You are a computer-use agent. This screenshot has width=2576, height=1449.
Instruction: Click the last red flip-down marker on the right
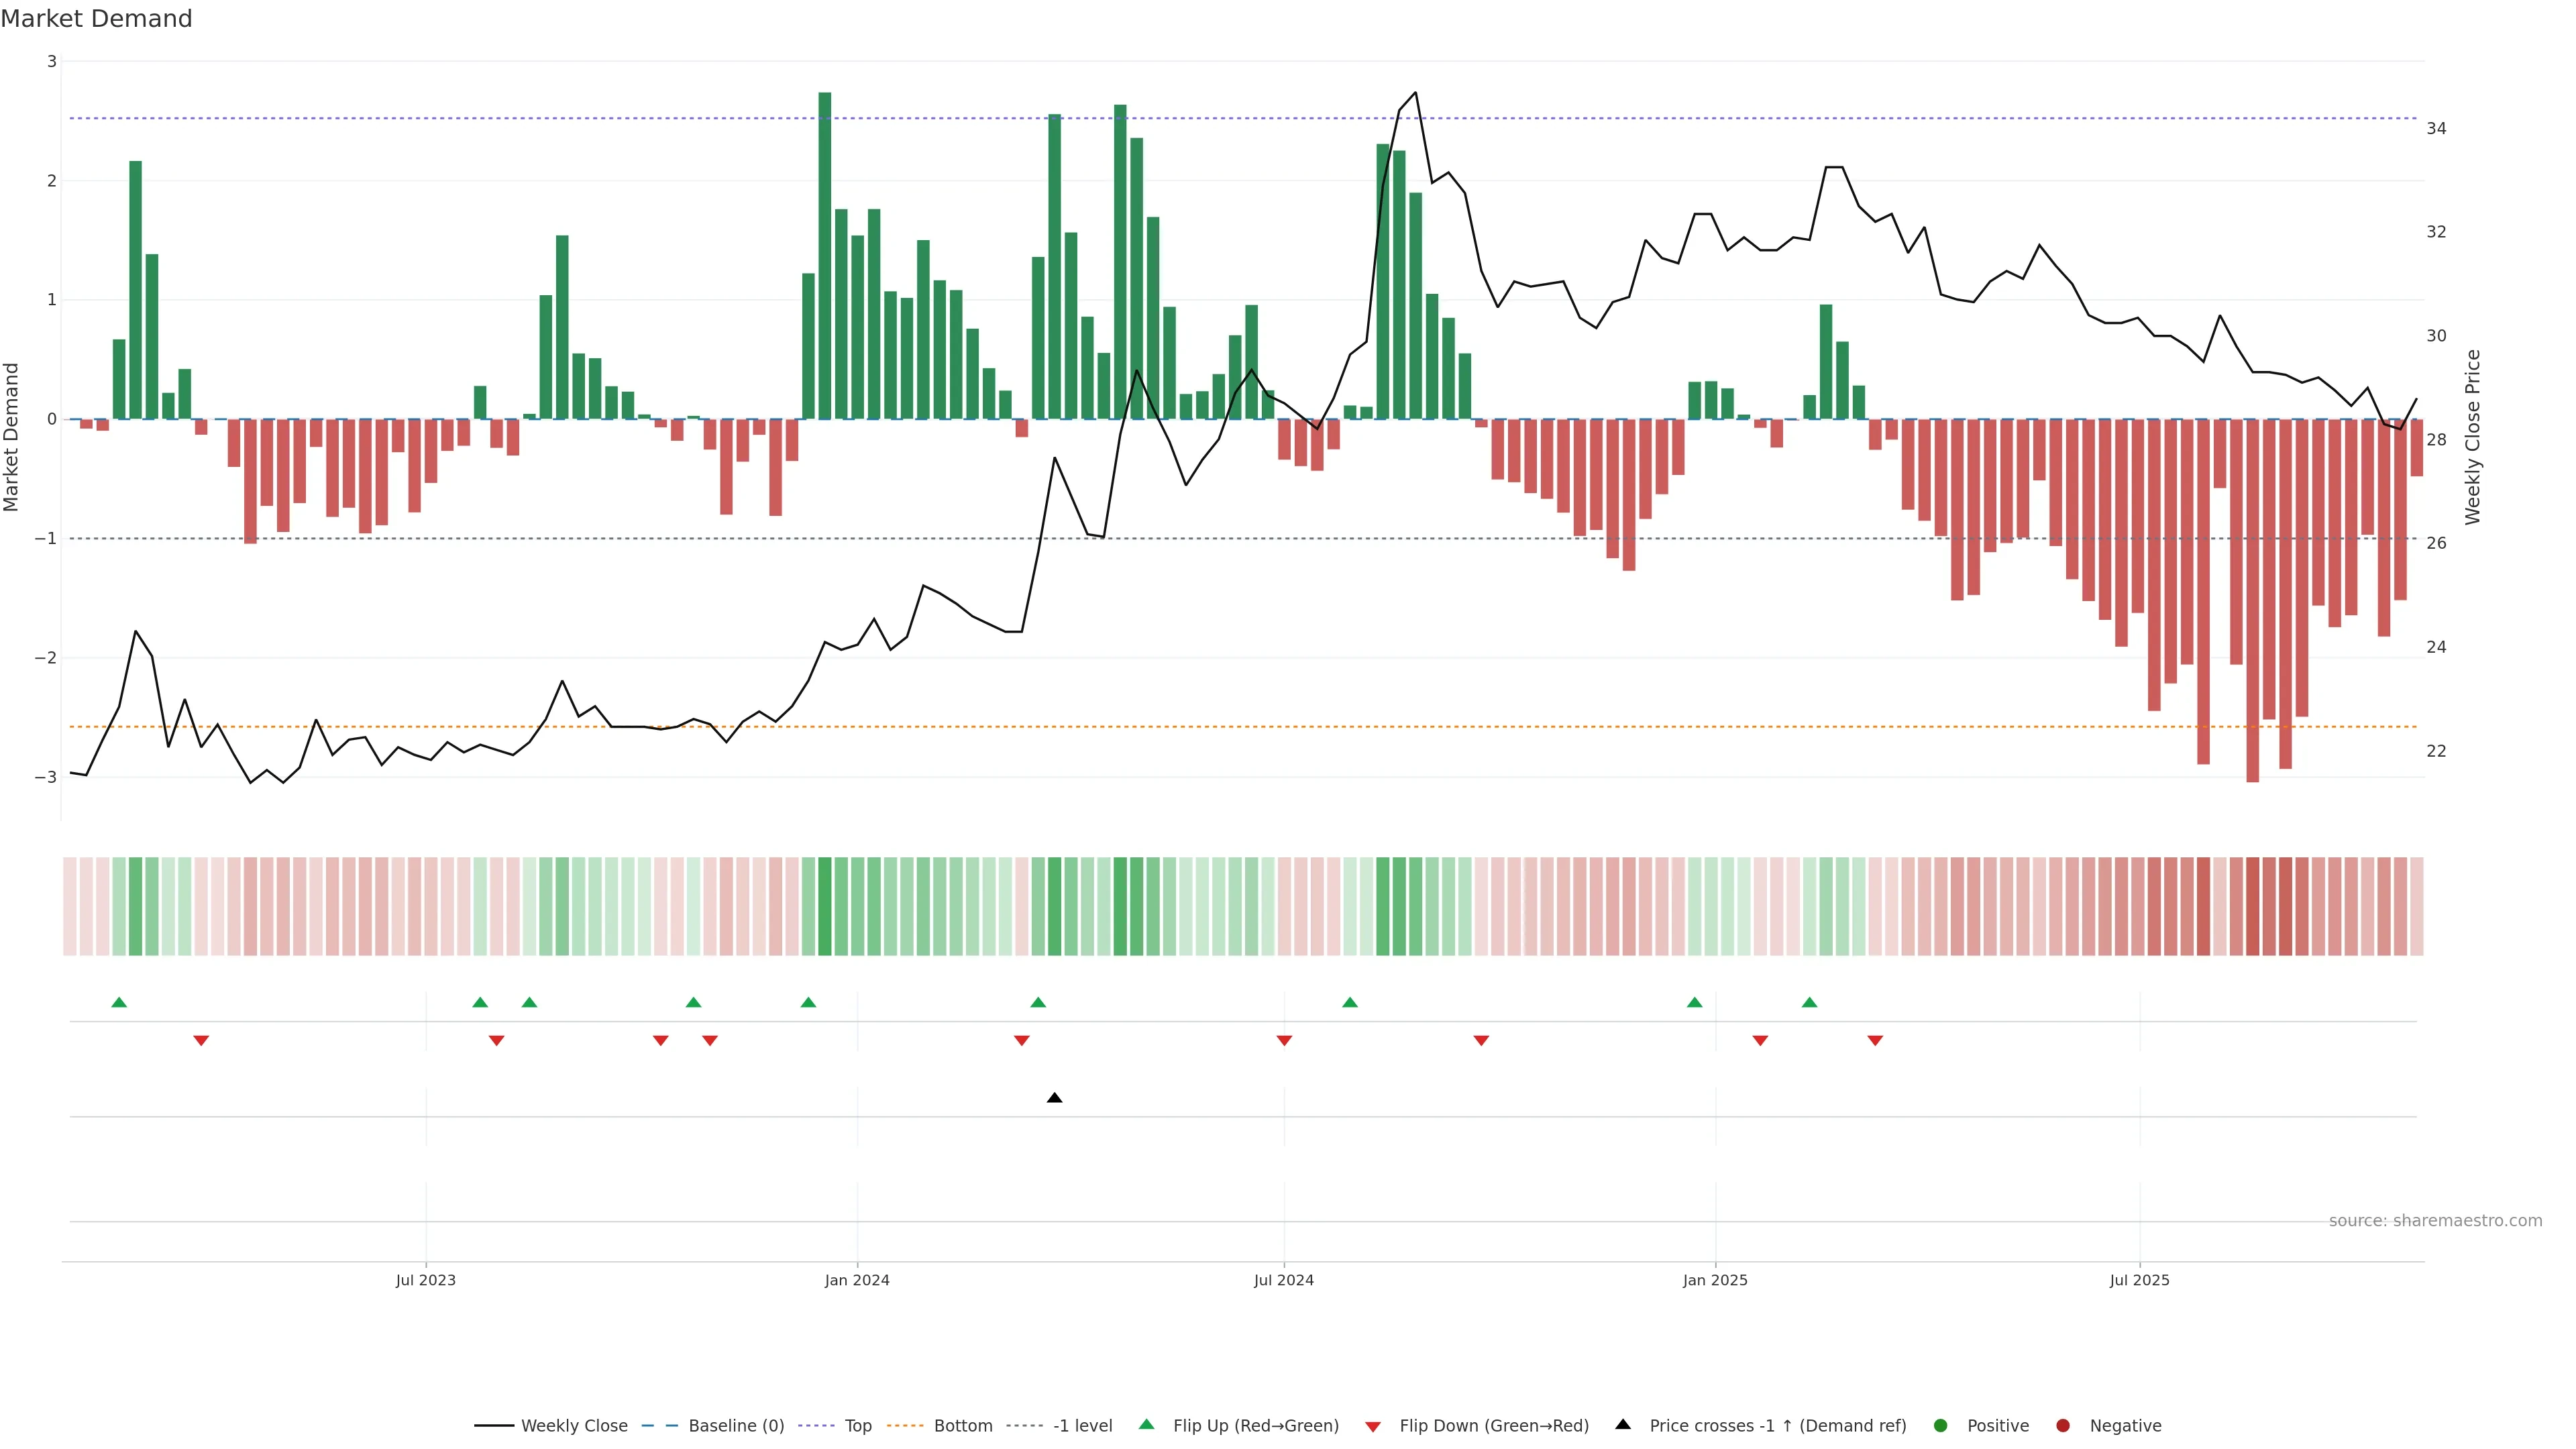tap(1875, 1041)
